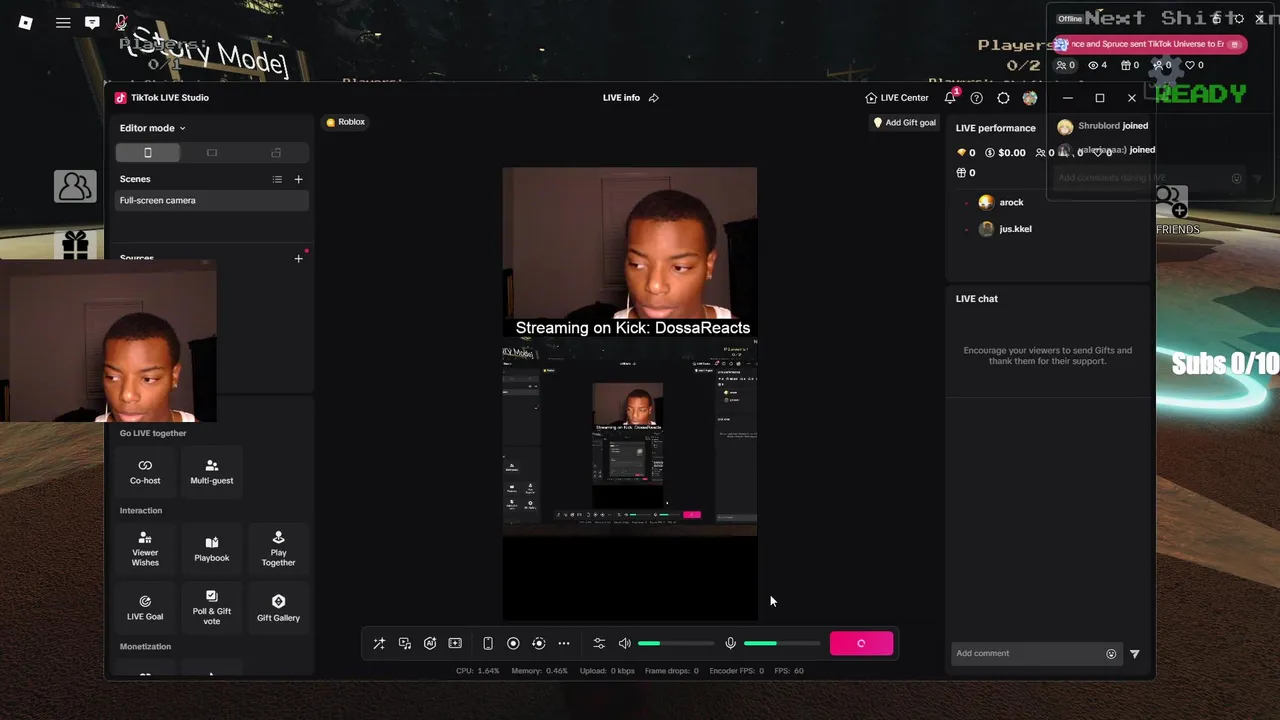Click the $0.00 earnings stat

point(1005,153)
